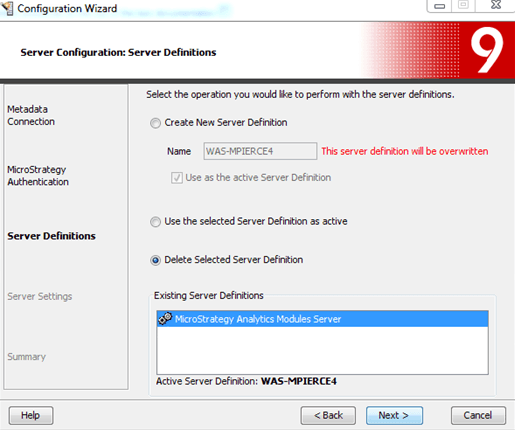
Task: Toggle Use as the active Server Definition checkbox
Action: [177, 178]
